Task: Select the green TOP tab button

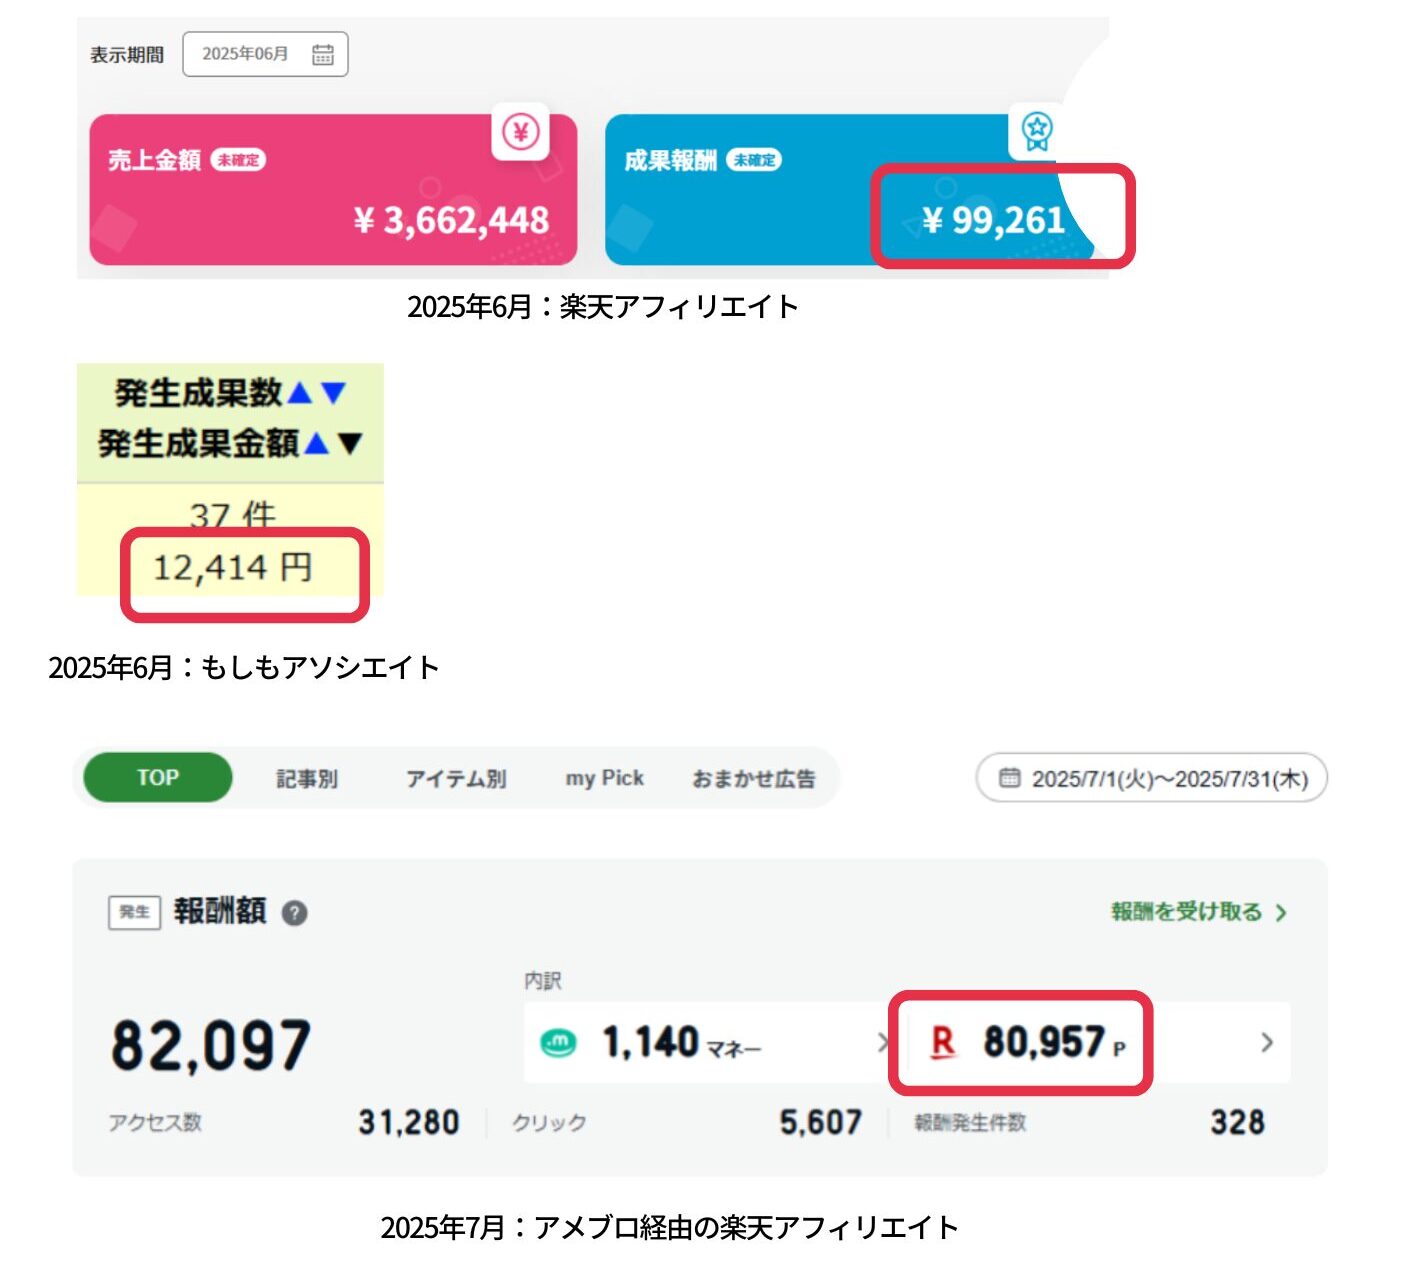Action: point(158,778)
